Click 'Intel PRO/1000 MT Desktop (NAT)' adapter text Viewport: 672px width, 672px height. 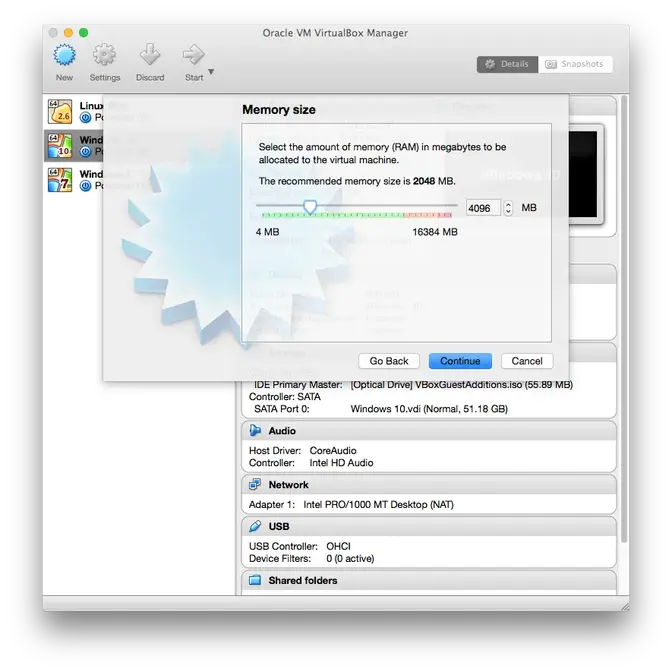click(378, 504)
